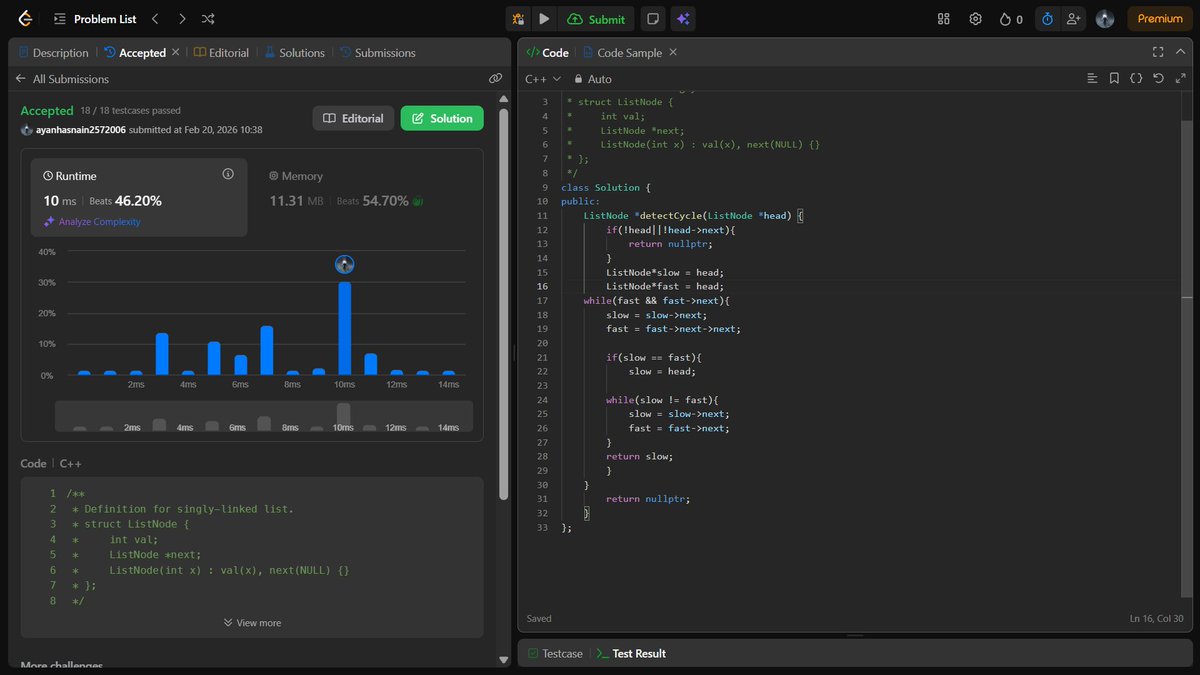The width and height of the screenshot is (1200, 675).
Task: Open the Editorial button beside Solution
Action: click(x=354, y=118)
